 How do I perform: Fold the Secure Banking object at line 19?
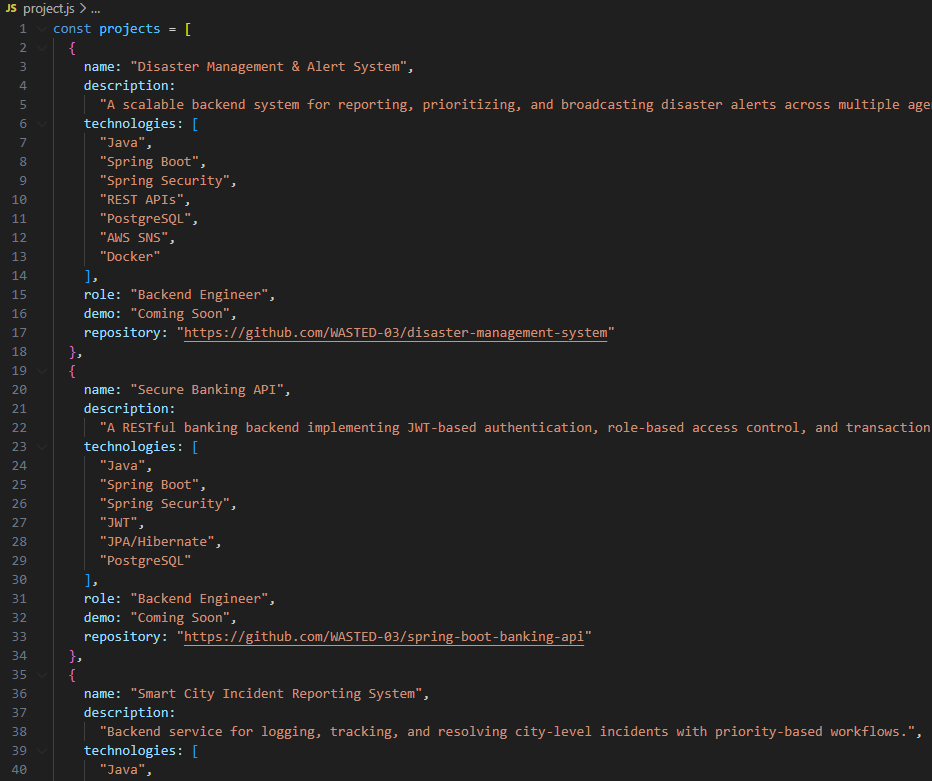coord(42,371)
